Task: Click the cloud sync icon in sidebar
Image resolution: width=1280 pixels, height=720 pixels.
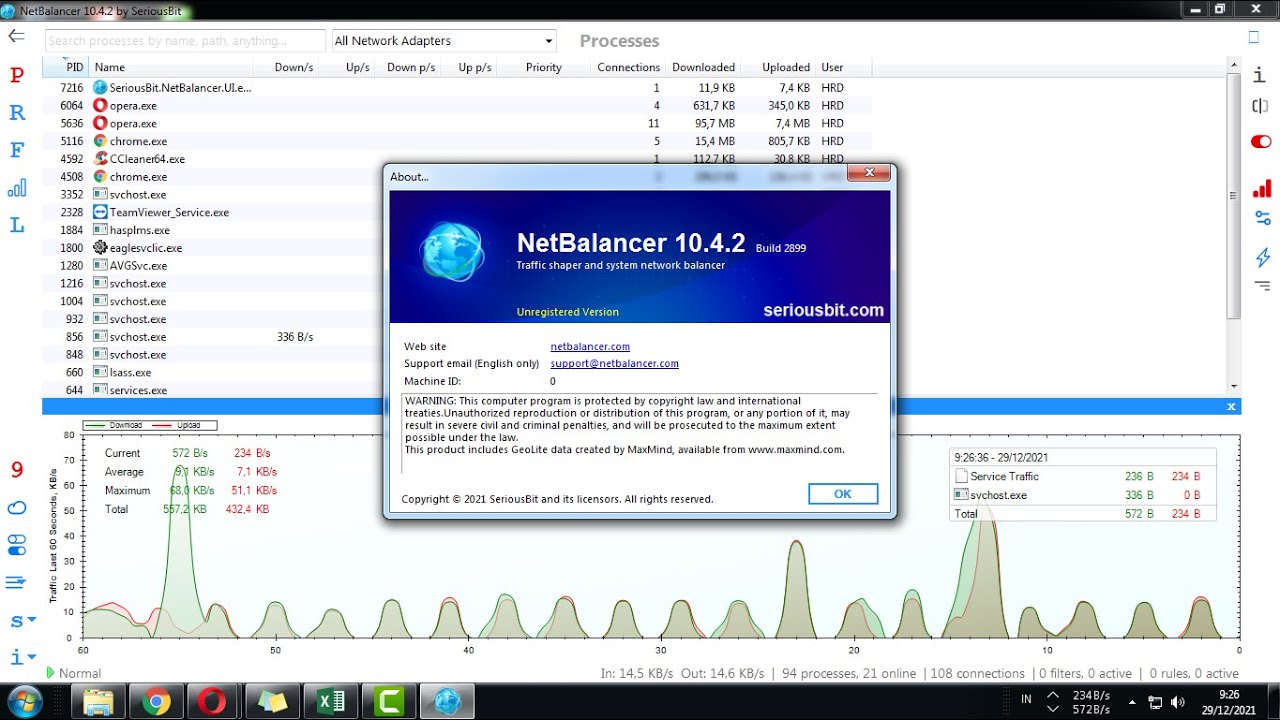Action: click(16, 508)
